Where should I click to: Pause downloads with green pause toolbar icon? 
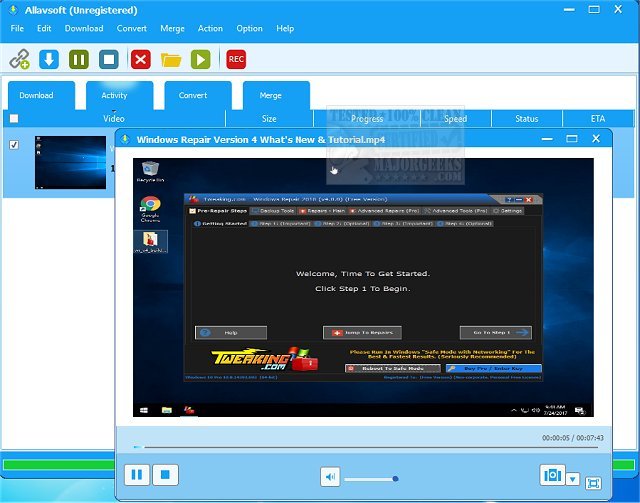[79, 59]
